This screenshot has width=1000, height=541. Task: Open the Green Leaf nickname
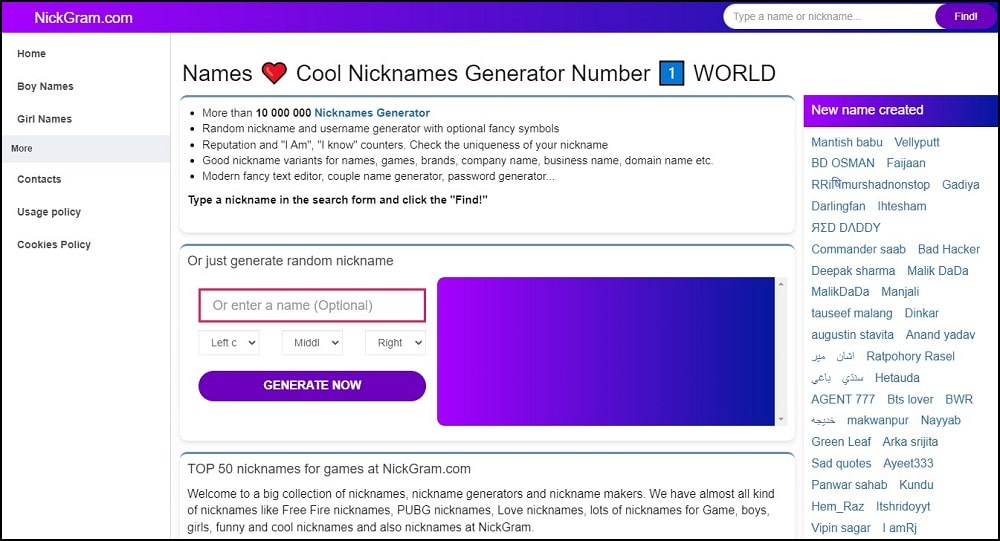point(841,441)
